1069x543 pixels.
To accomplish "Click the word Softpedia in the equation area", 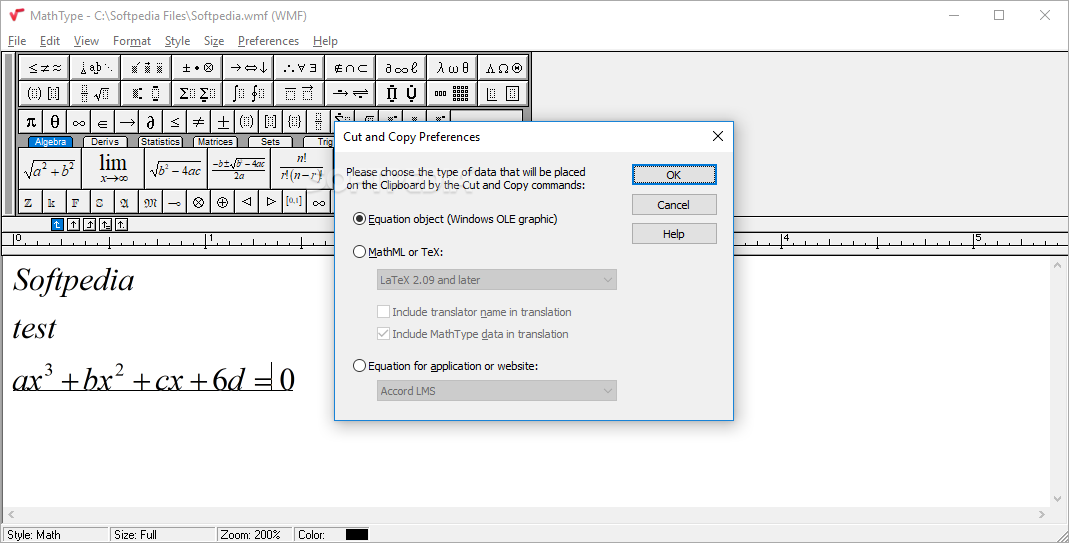I will coord(74,280).
